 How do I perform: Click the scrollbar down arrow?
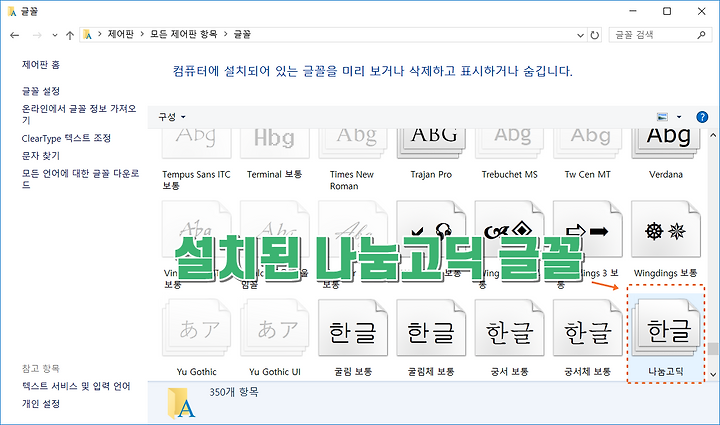[x=713, y=375]
